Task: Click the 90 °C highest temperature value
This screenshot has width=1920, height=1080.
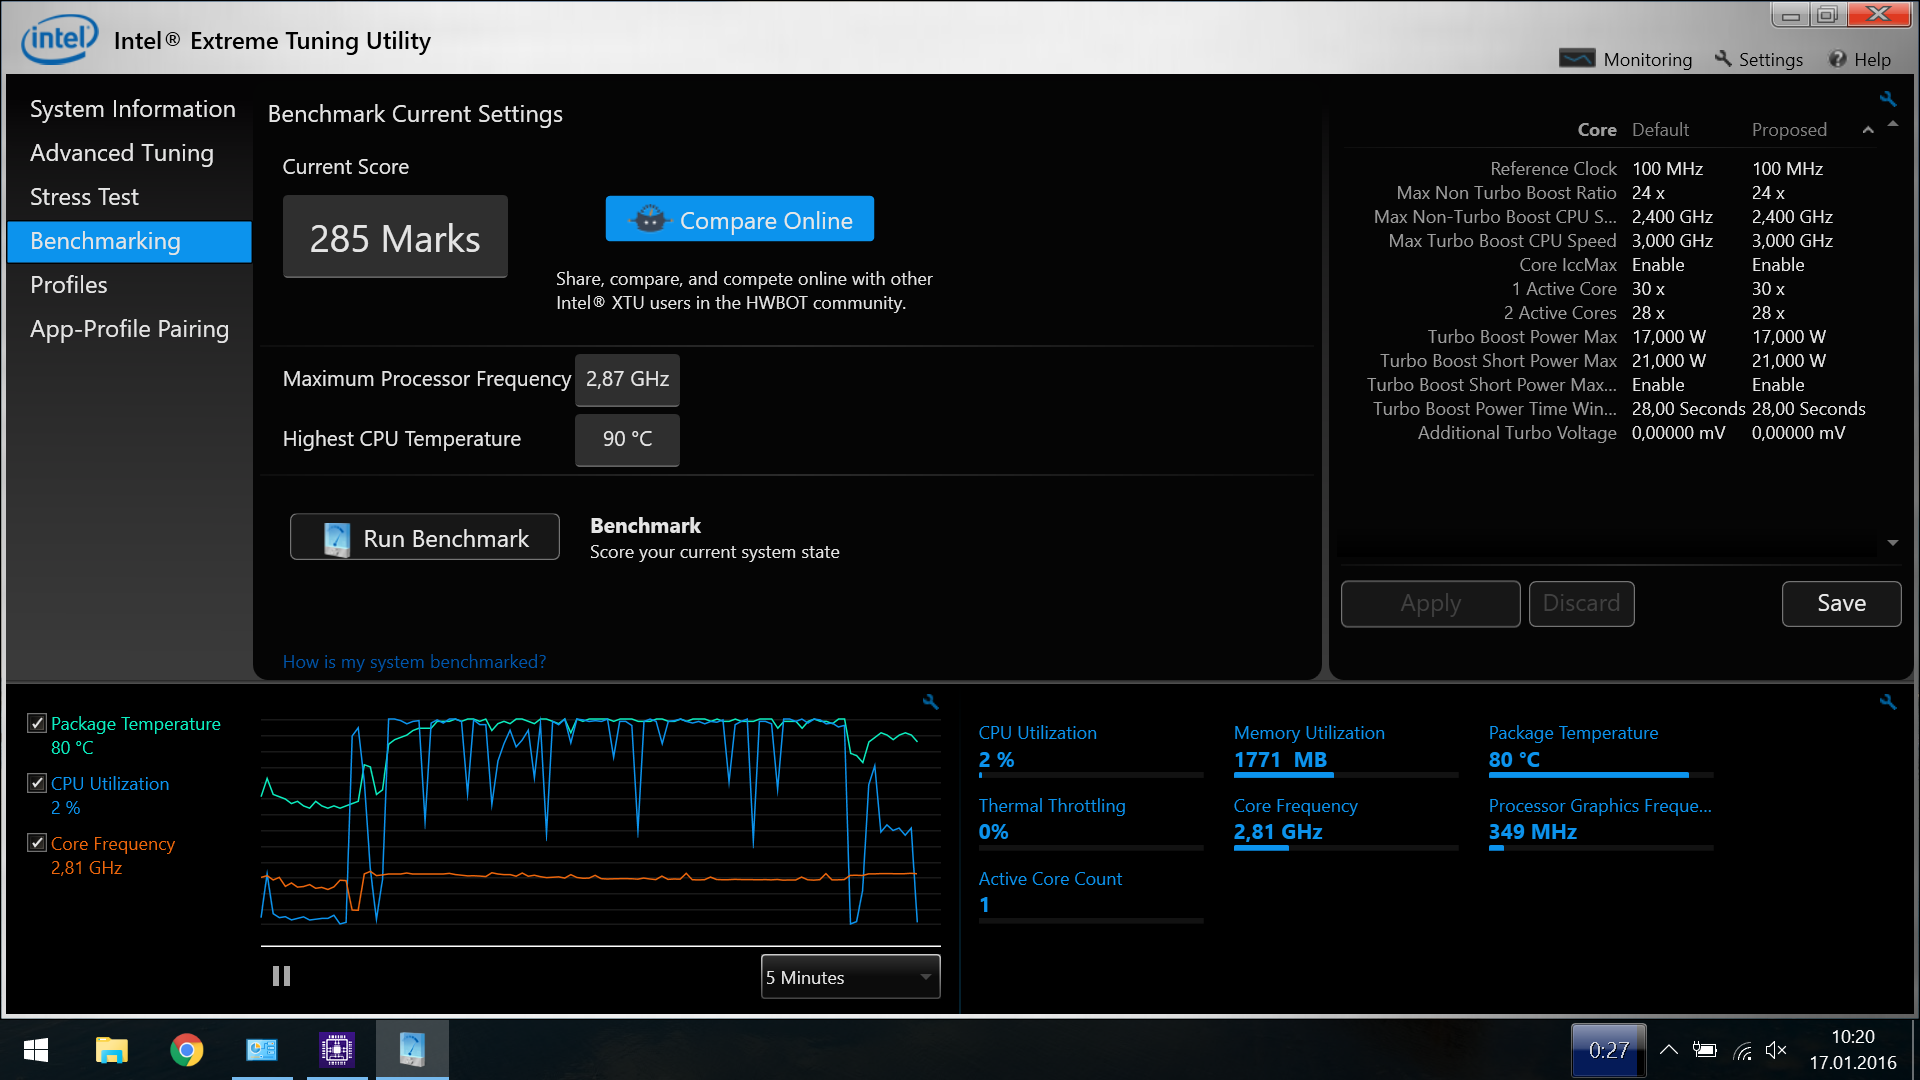Action: tap(627, 440)
